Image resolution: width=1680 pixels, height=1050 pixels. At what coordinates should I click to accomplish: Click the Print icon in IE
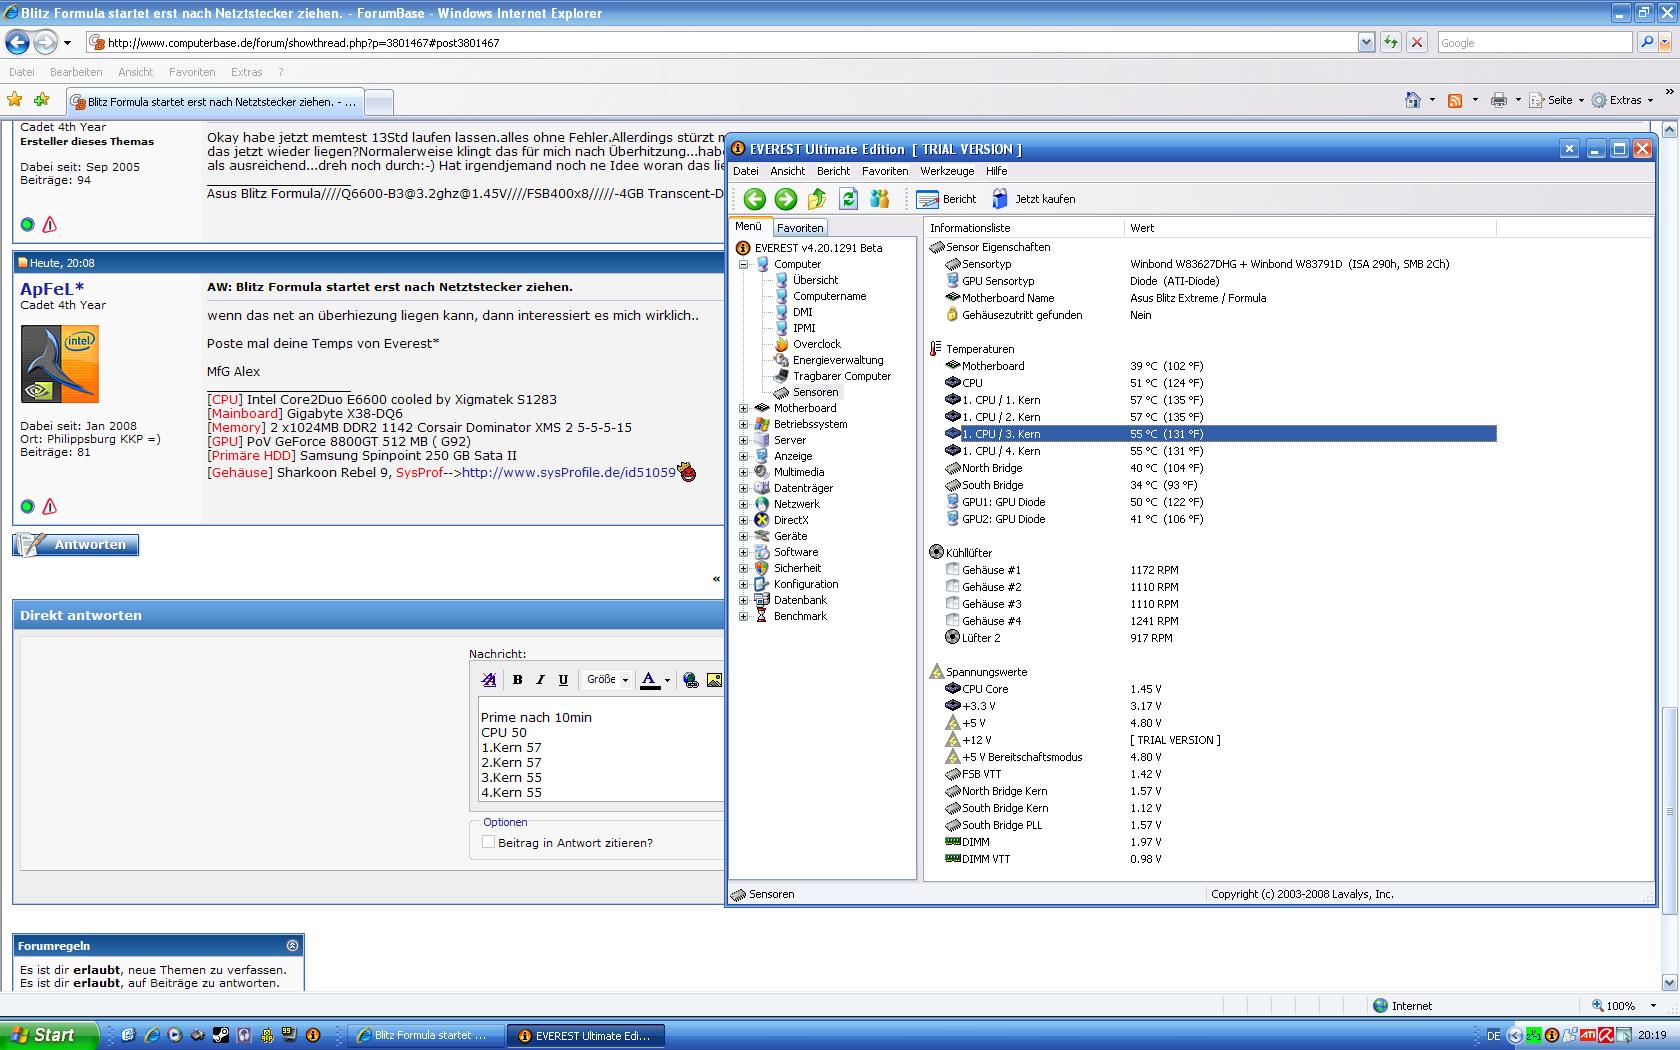[1498, 100]
